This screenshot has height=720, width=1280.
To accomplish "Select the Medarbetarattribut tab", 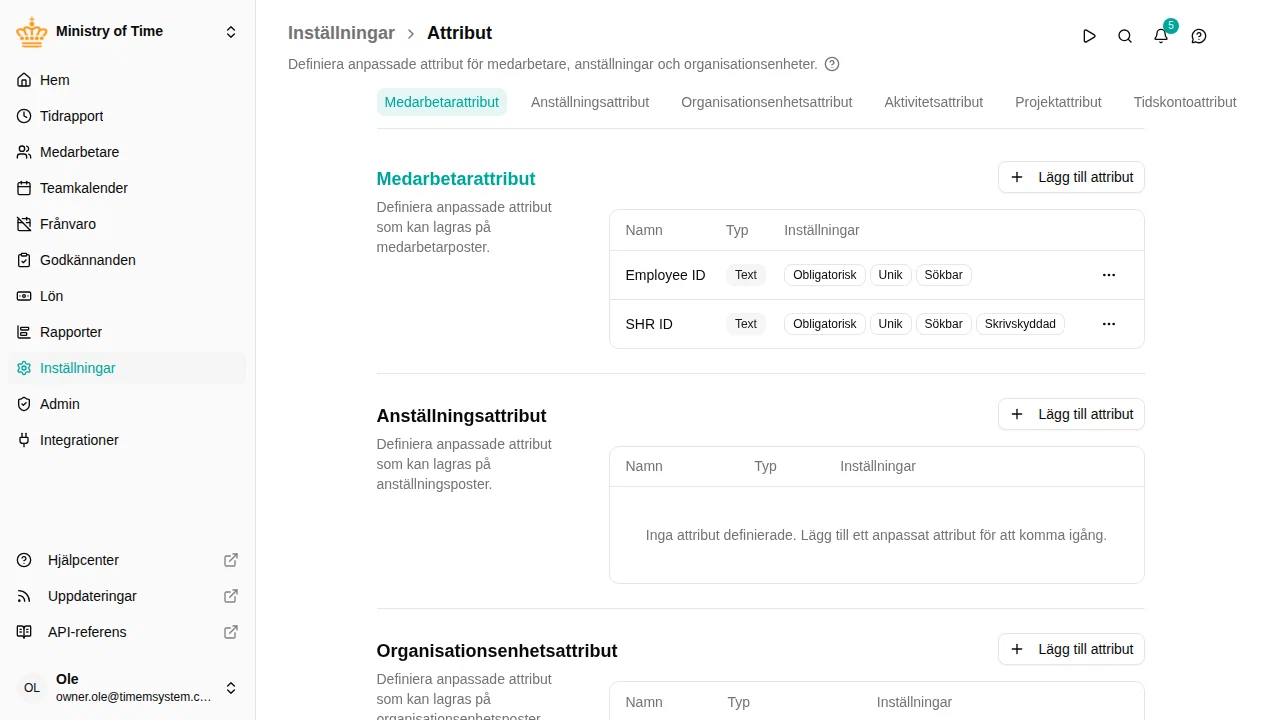I will (442, 102).
